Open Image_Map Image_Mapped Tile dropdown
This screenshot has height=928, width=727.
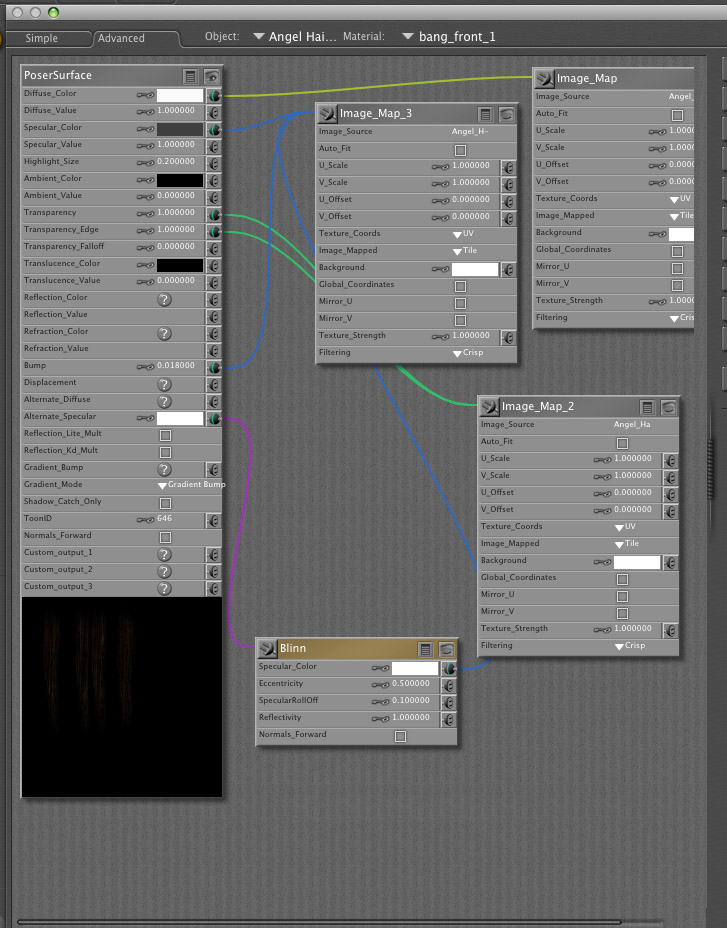[681, 216]
